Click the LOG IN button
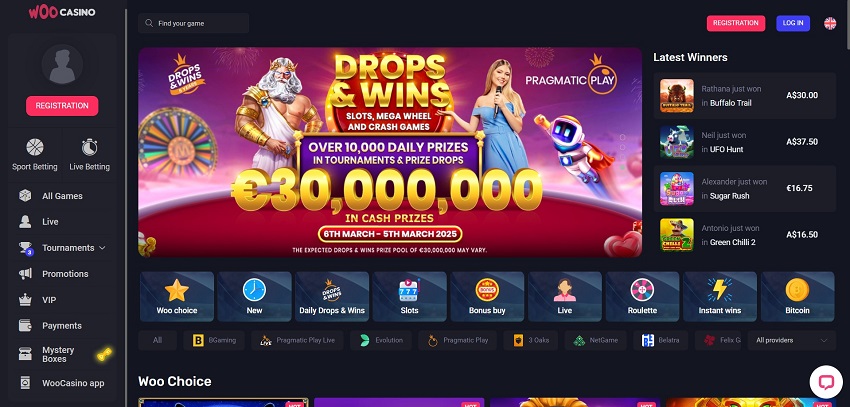The image size is (850, 407). [x=793, y=23]
